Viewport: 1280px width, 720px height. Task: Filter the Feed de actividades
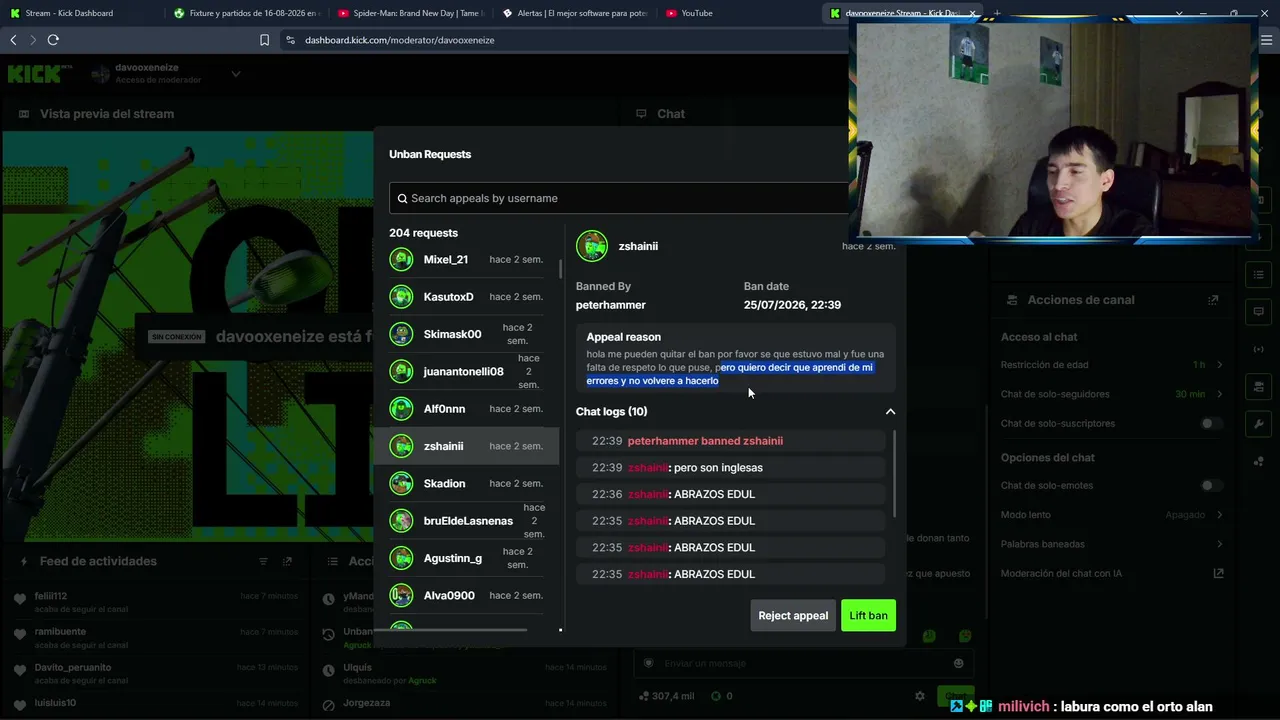pos(264,562)
